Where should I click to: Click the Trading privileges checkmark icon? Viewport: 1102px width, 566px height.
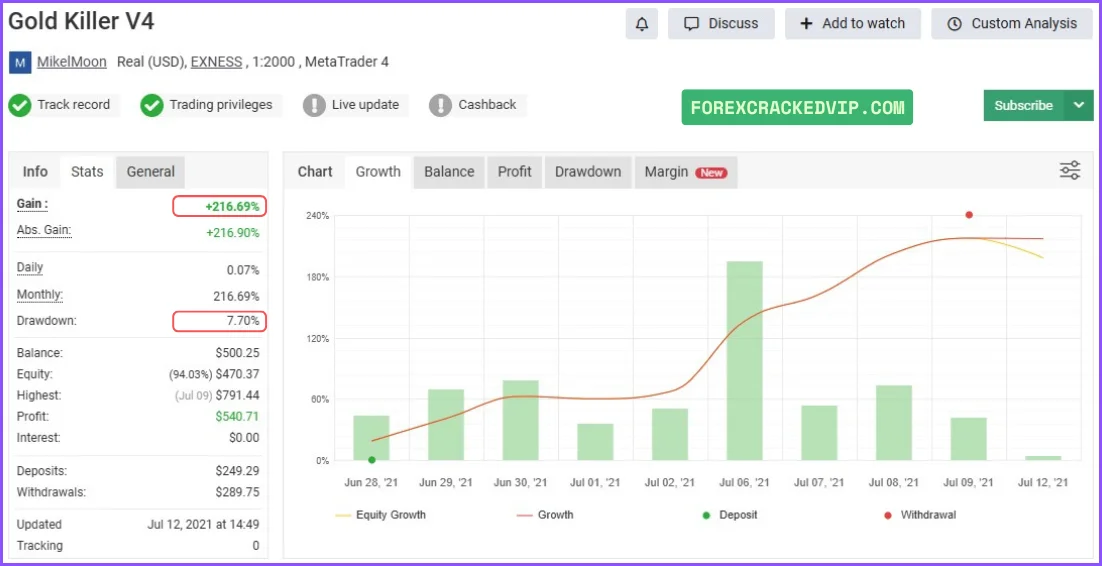[x=152, y=105]
